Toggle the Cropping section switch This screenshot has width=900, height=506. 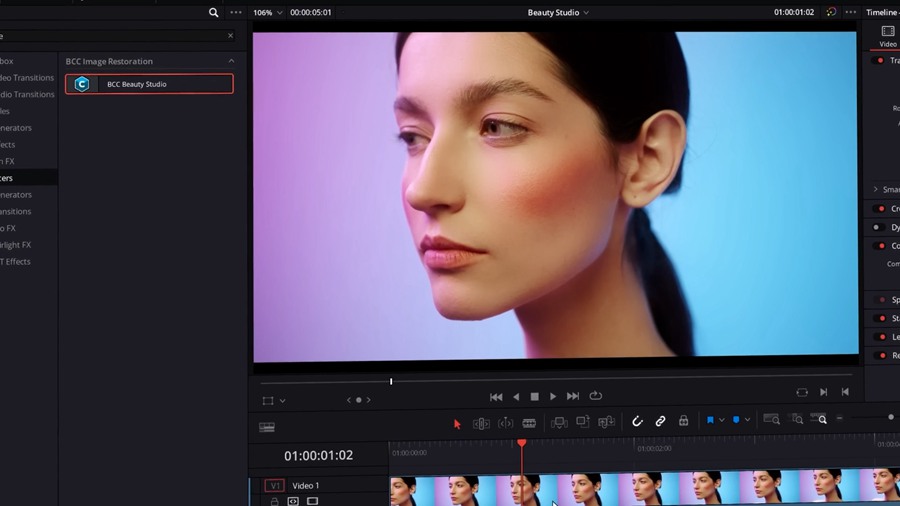tap(878, 209)
